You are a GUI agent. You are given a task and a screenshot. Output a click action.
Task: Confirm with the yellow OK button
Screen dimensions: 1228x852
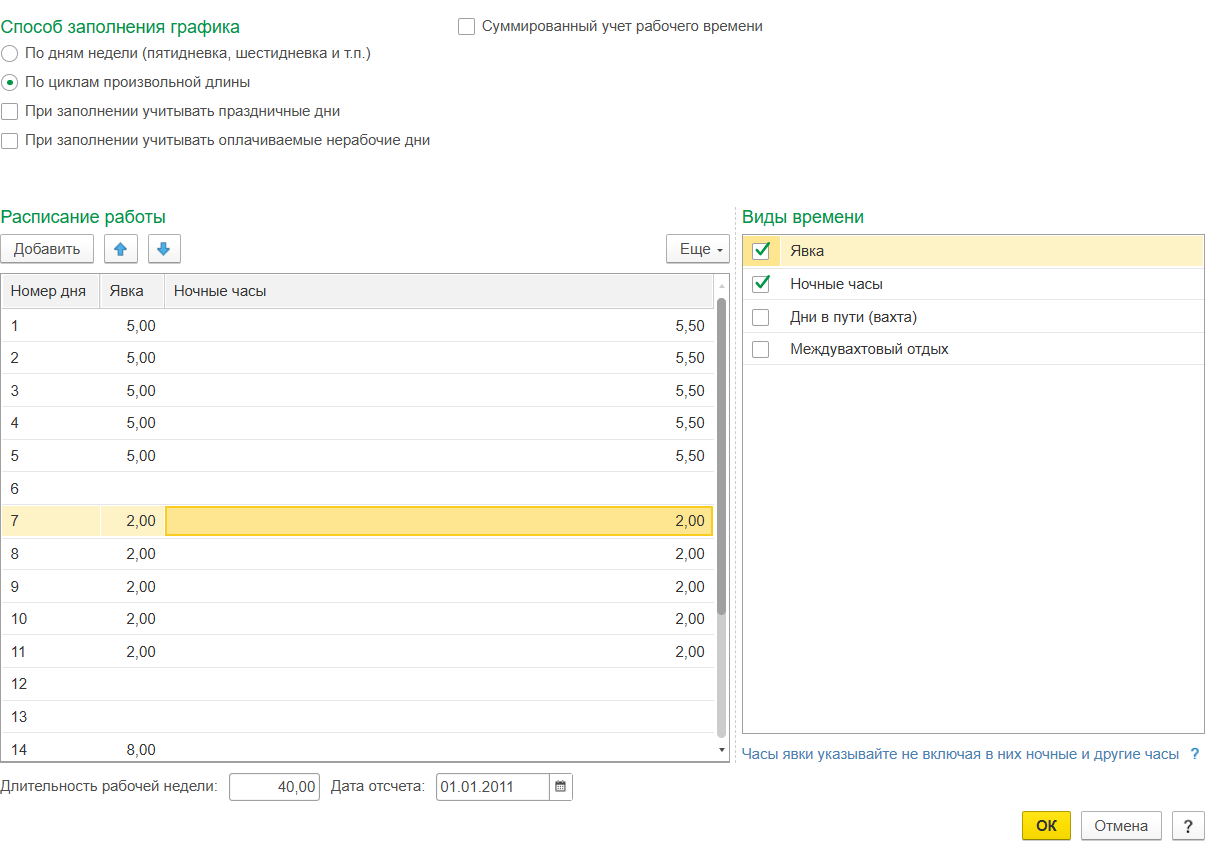coord(1046,826)
